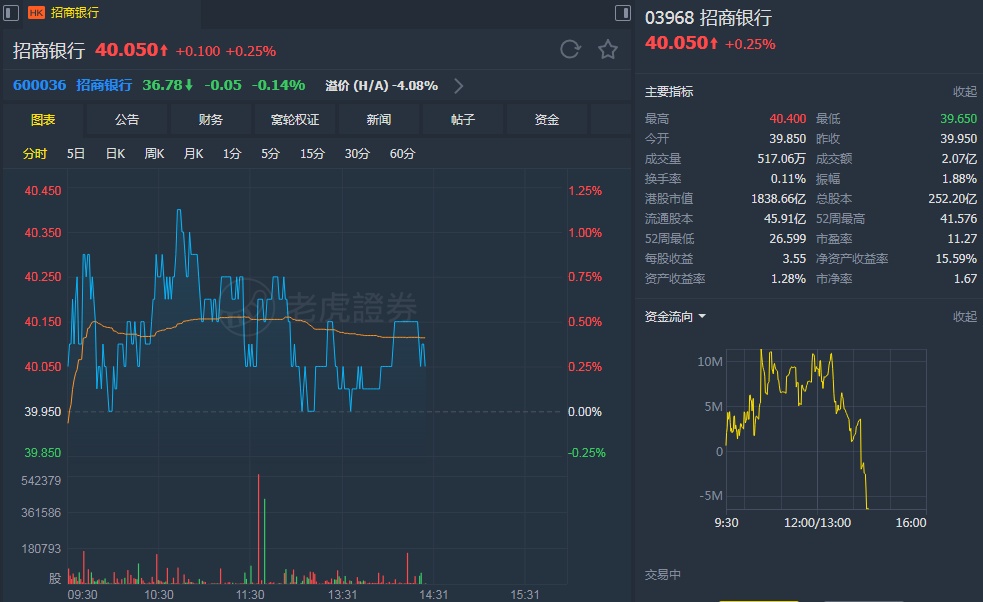Select the 周K chart period

(x=154, y=154)
